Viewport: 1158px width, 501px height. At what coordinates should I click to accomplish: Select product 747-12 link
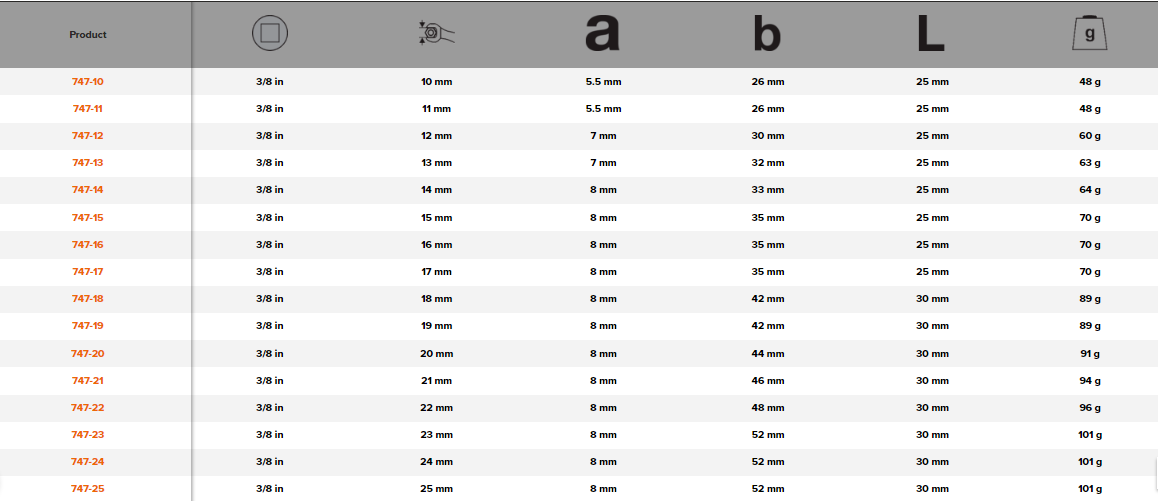(88, 136)
